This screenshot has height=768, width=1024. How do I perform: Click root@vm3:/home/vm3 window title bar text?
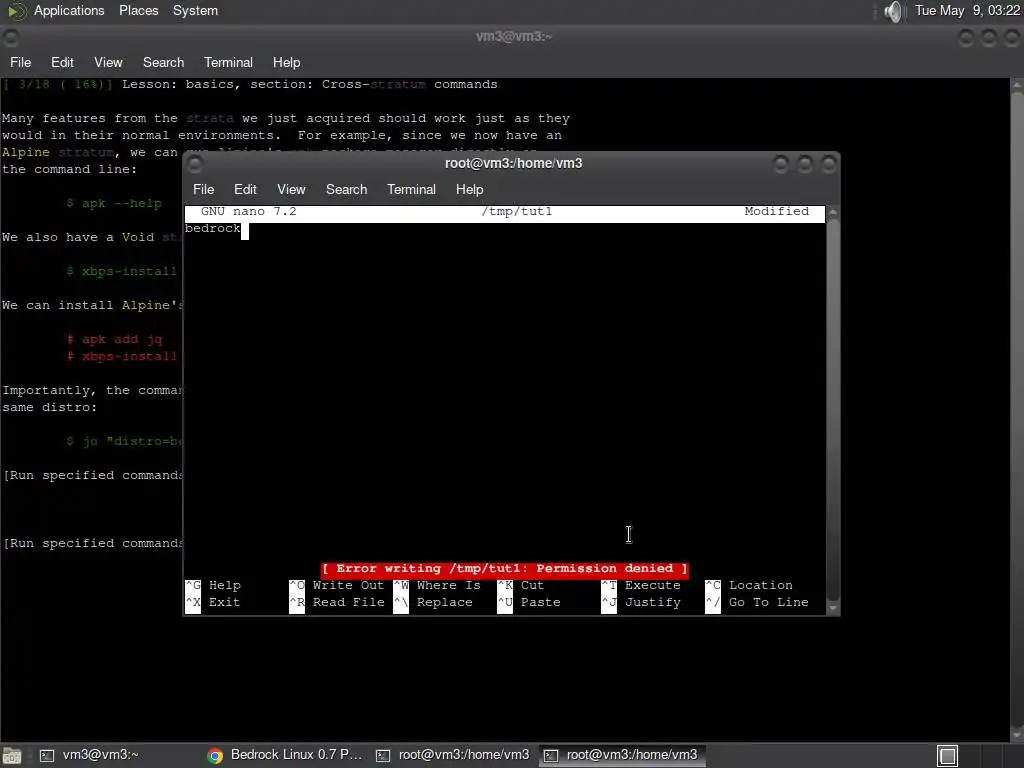(x=513, y=164)
